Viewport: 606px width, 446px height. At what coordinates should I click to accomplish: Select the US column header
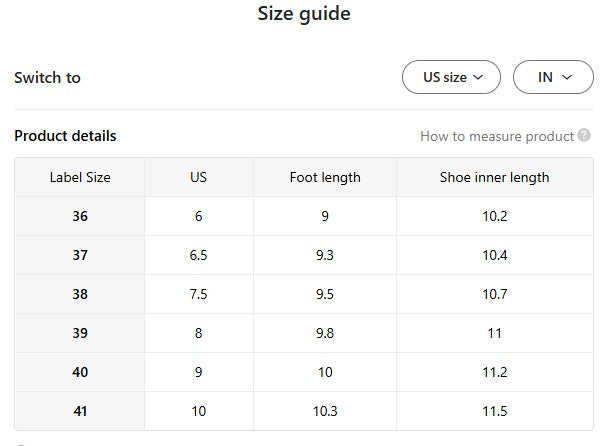click(x=198, y=177)
